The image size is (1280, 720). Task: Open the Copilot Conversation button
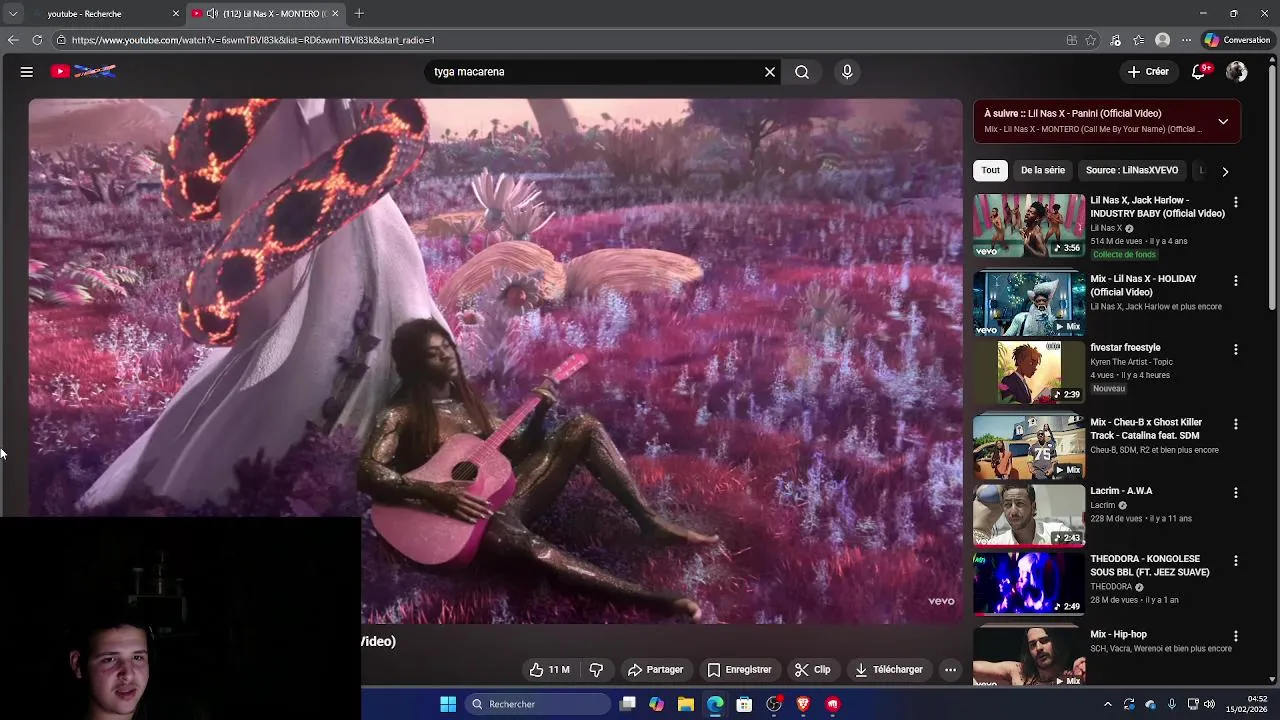coord(1237,40)
